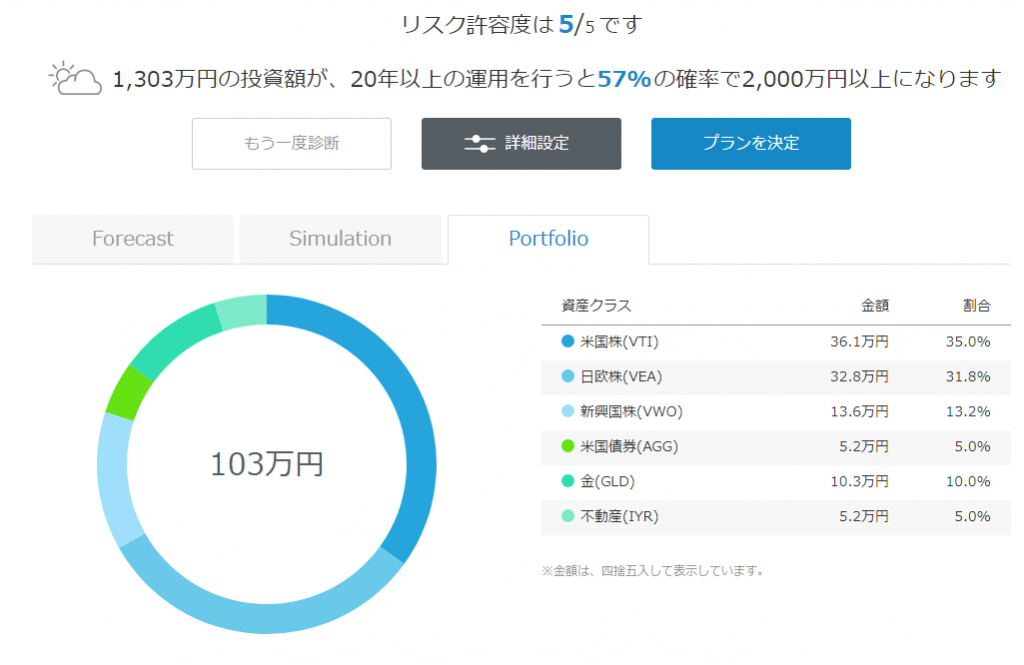
Task: Click the 資産クラス column header
Action: (596, 306)
